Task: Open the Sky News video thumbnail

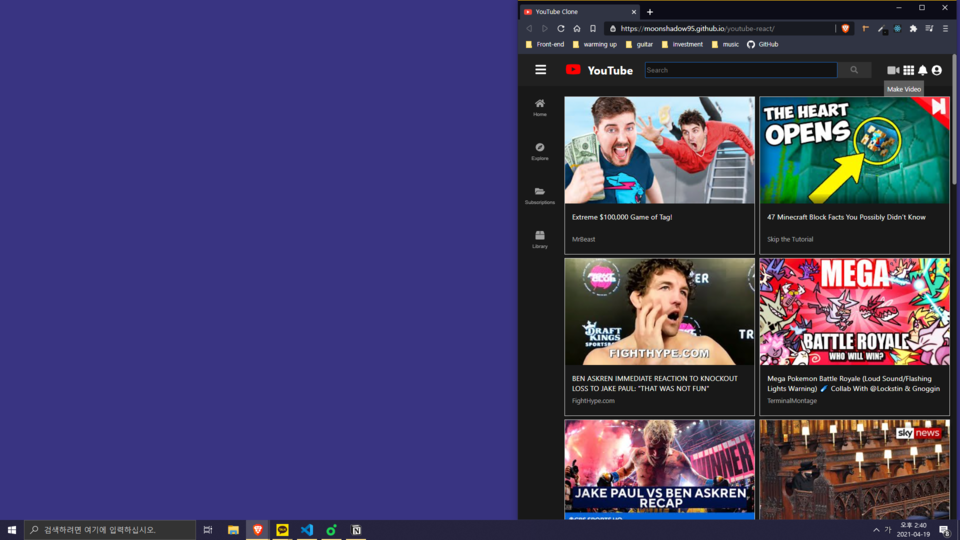Action: click(854, 469)
